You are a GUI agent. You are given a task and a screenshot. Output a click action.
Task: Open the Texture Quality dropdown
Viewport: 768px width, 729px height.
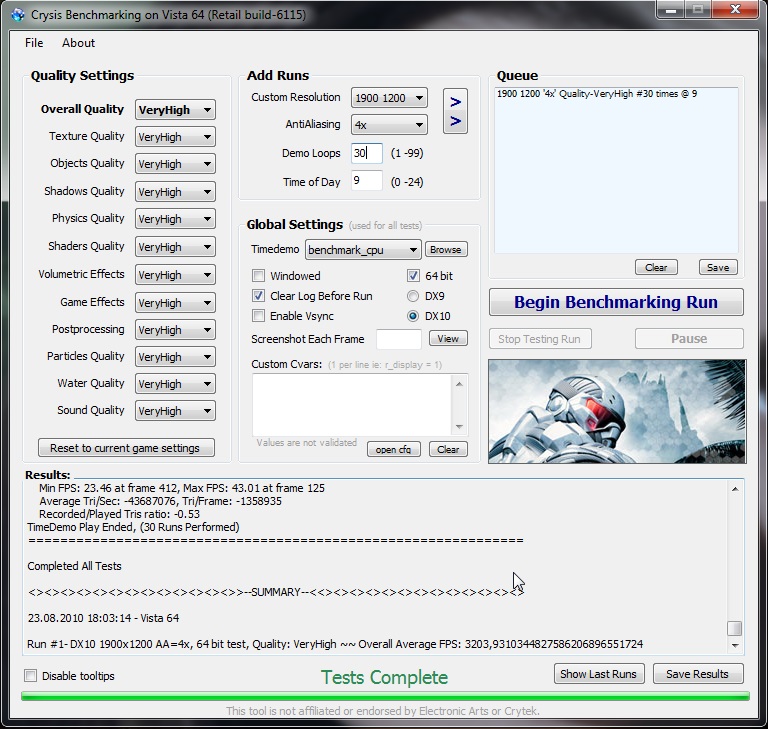coord(175,137)
